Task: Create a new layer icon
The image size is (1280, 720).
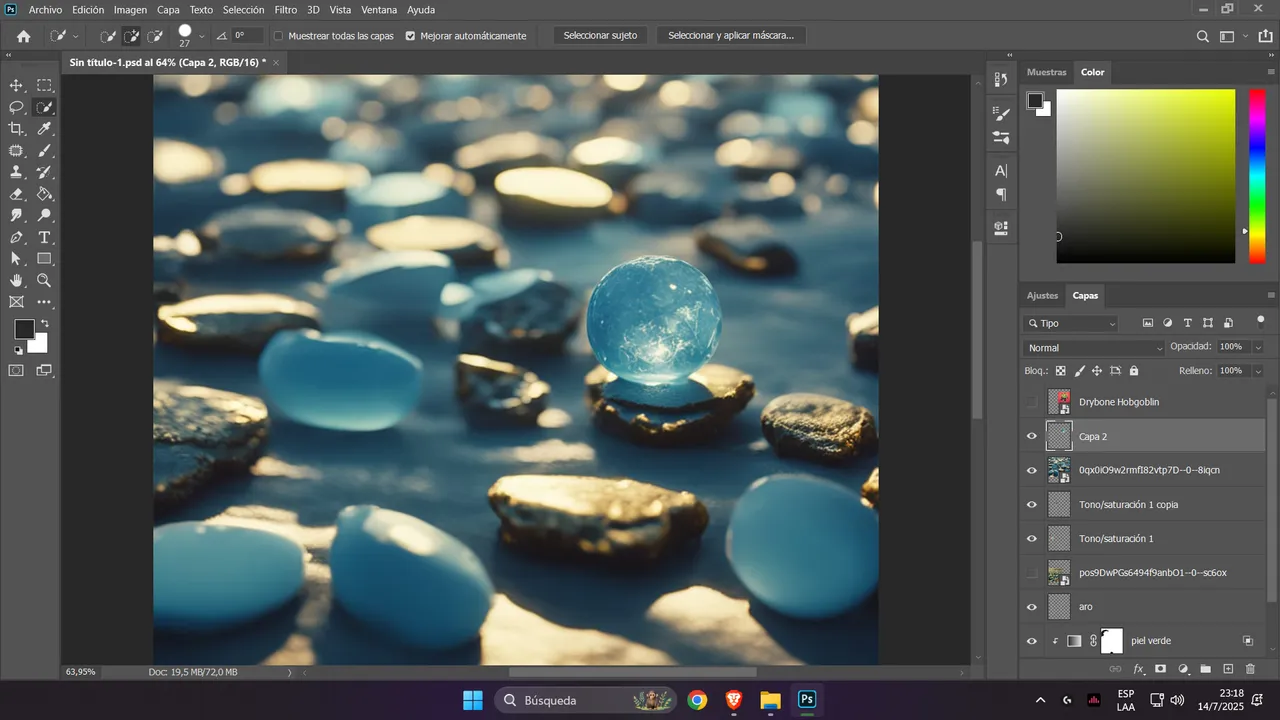Action: [1228, 668]
